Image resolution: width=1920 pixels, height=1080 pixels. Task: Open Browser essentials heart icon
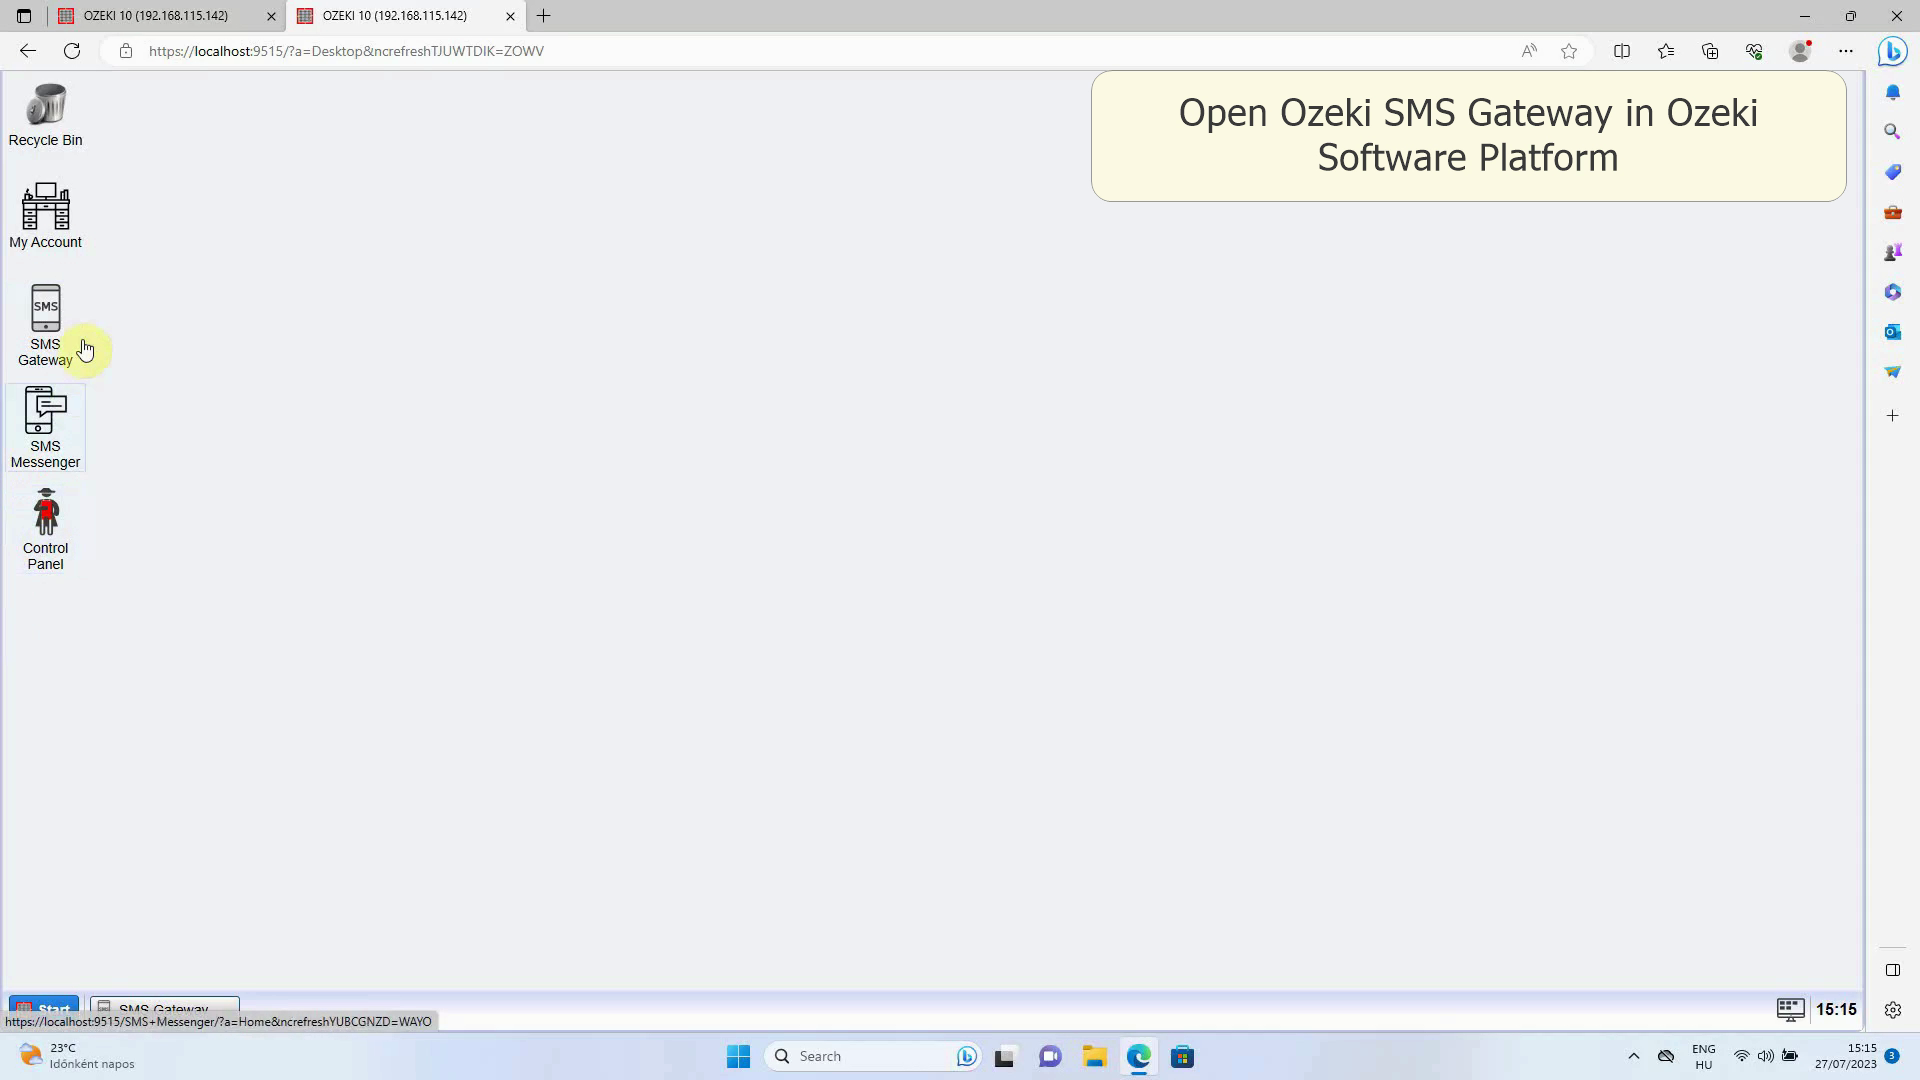tap(1754, 51)
